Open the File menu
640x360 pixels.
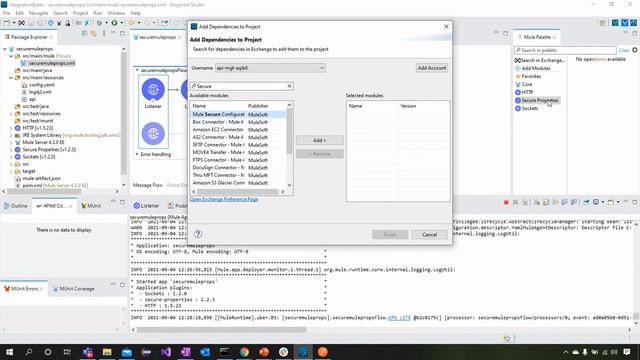[7, 13]
